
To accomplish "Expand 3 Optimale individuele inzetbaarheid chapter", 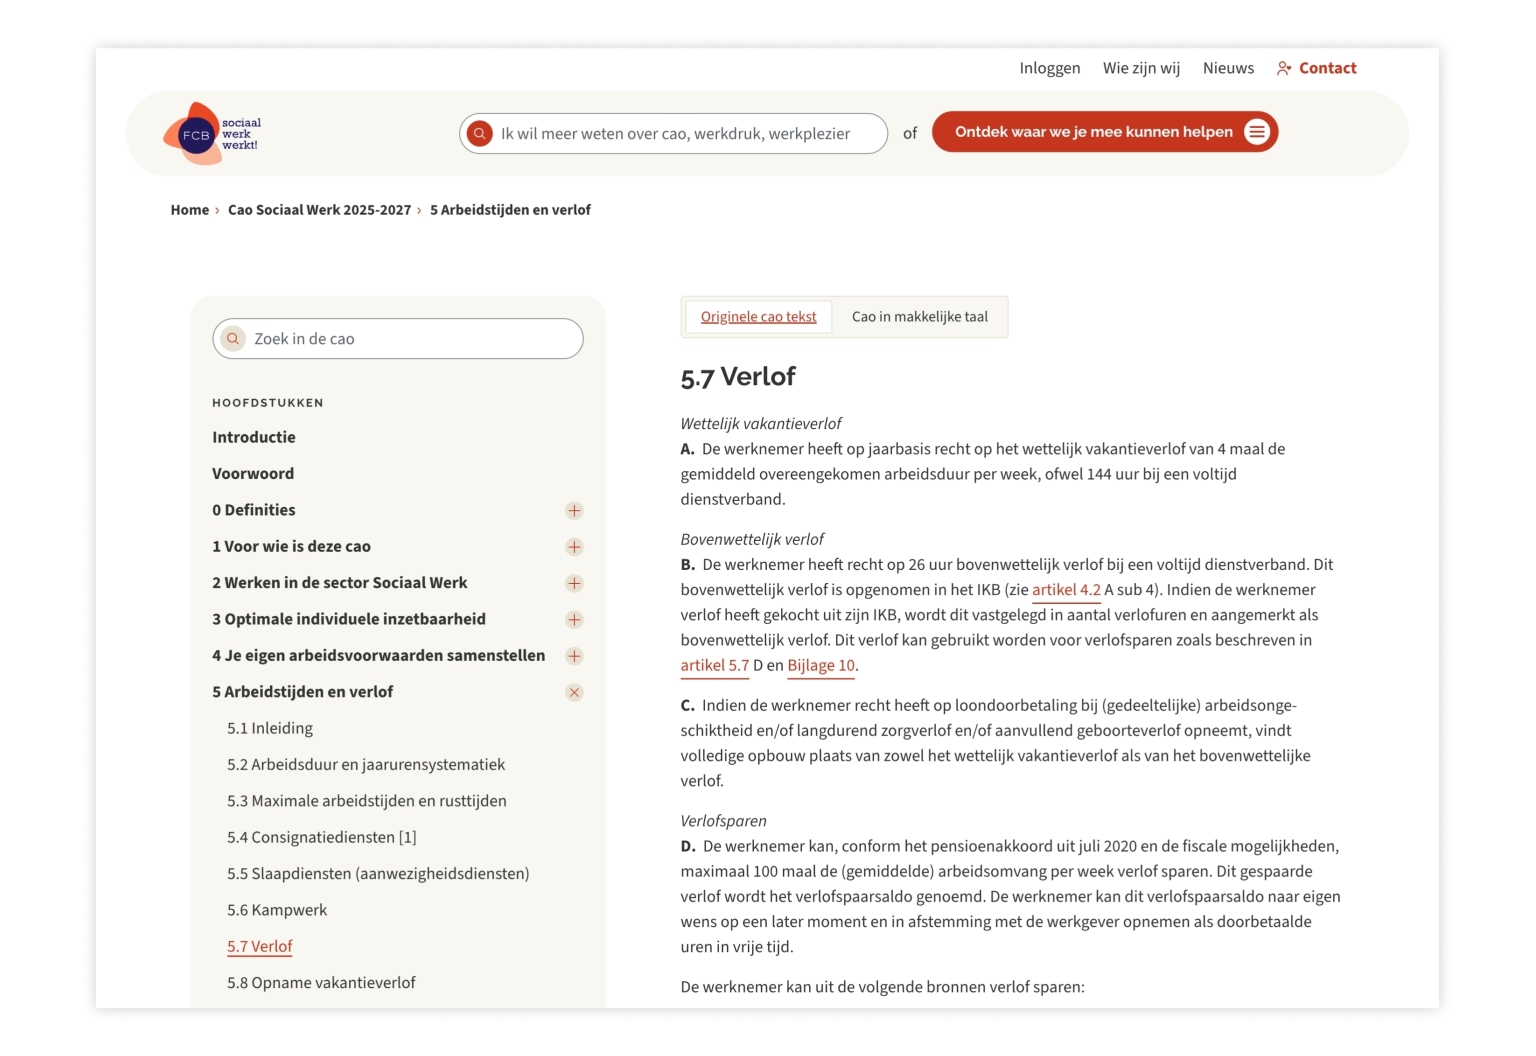I will 574,620.
